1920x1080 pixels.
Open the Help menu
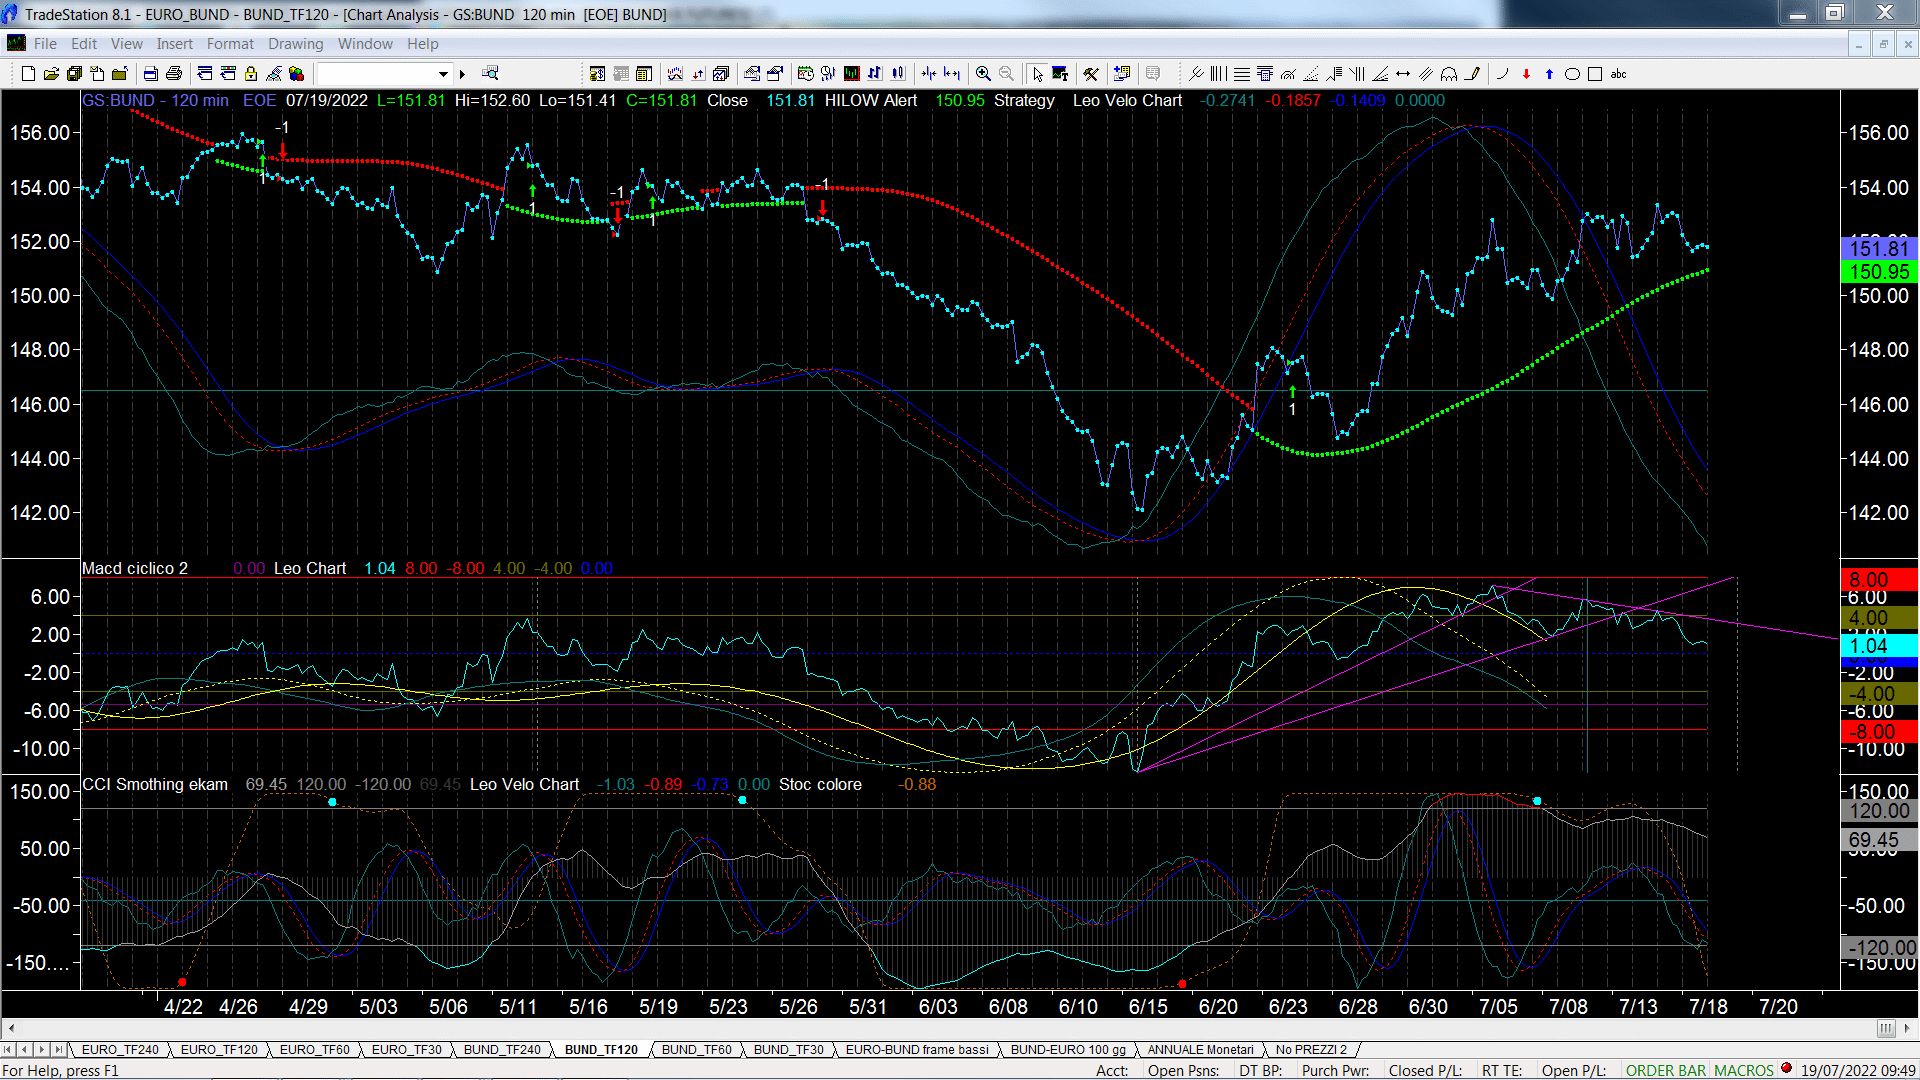click(x=422, y=44)
